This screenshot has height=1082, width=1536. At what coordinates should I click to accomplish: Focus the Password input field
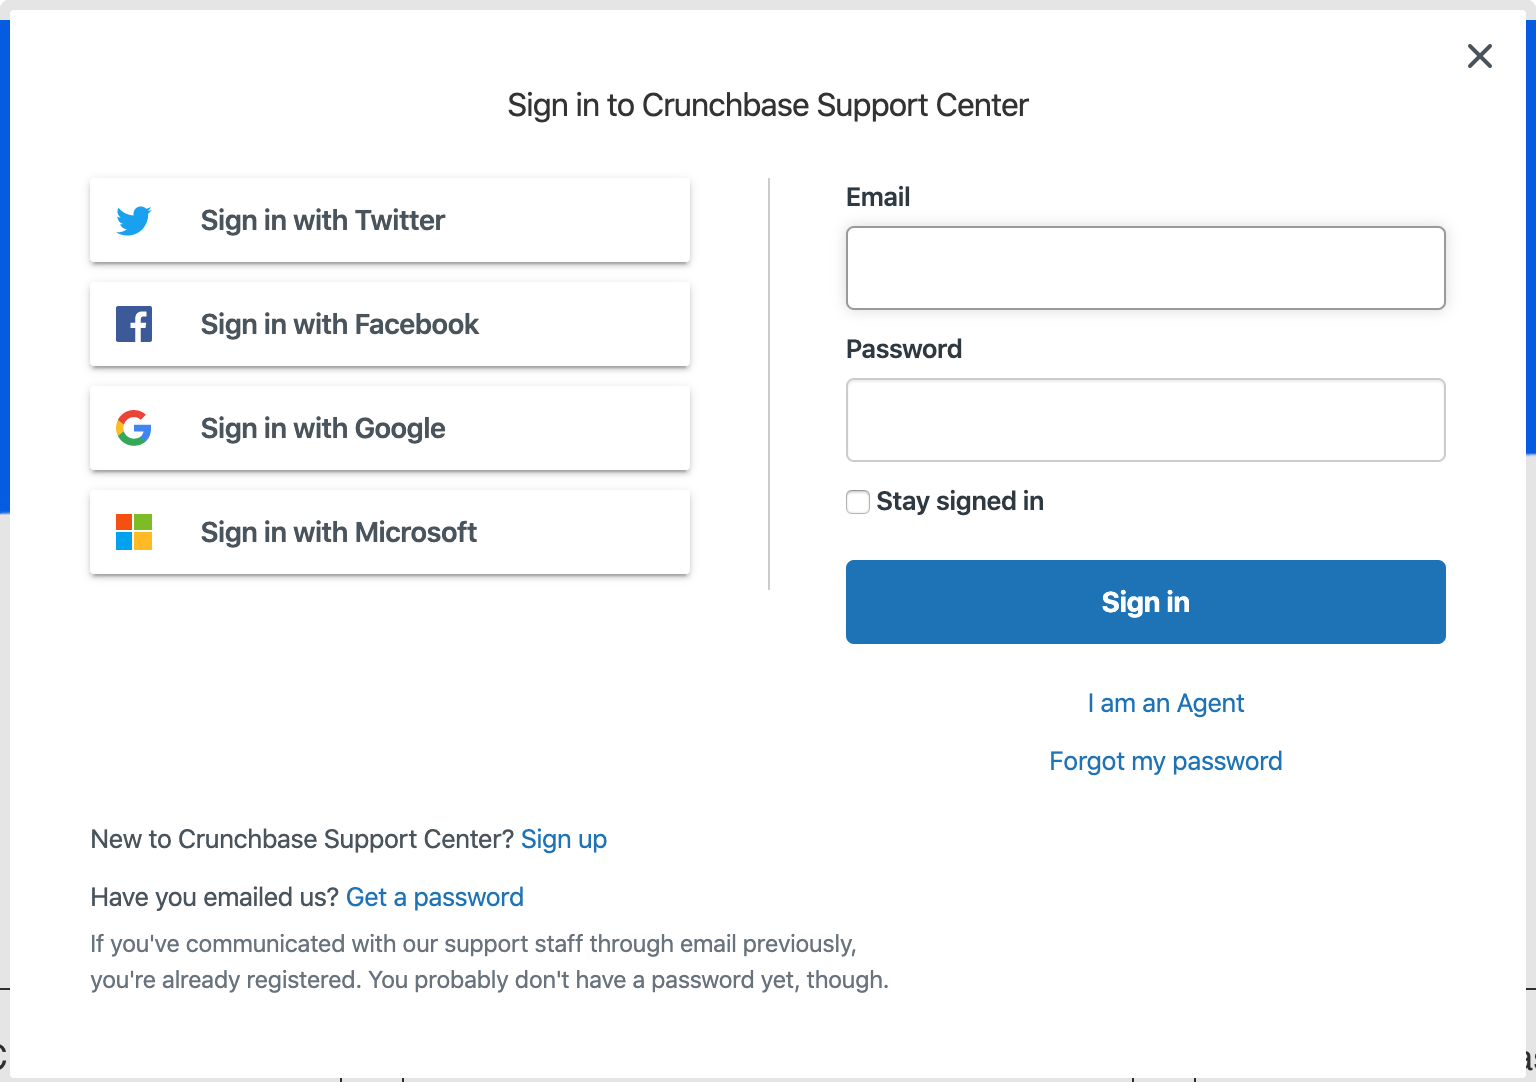click(x=1146, y=420)
